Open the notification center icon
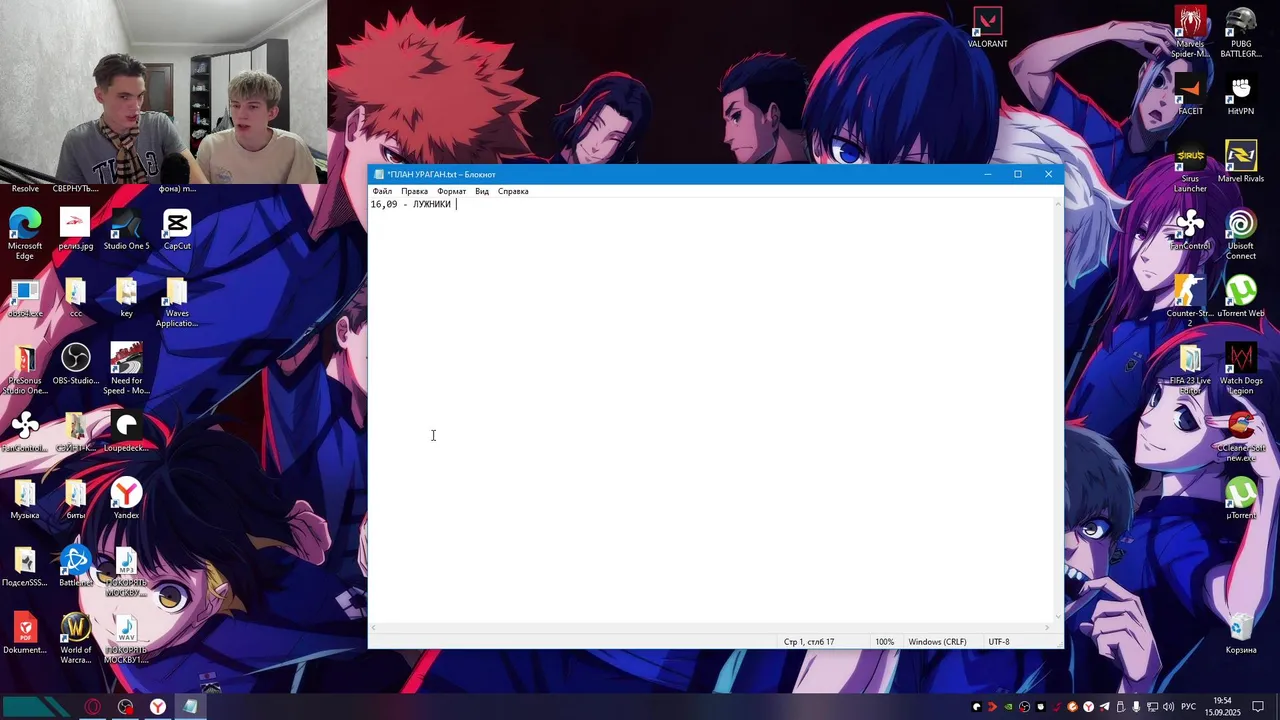Image resolution: width=1280 pixels, height=720 pixels. tap(1258, 707)
